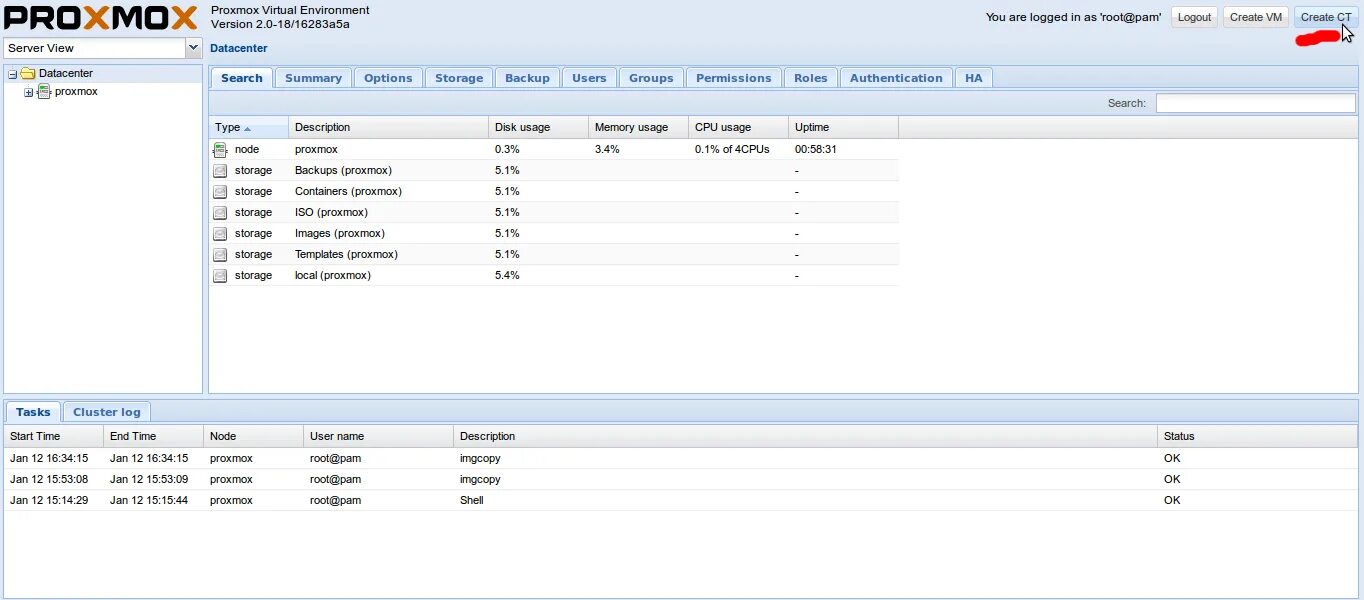Switch to the Tasks tab
Screen dimensions: 1364x600
point(33,412)
